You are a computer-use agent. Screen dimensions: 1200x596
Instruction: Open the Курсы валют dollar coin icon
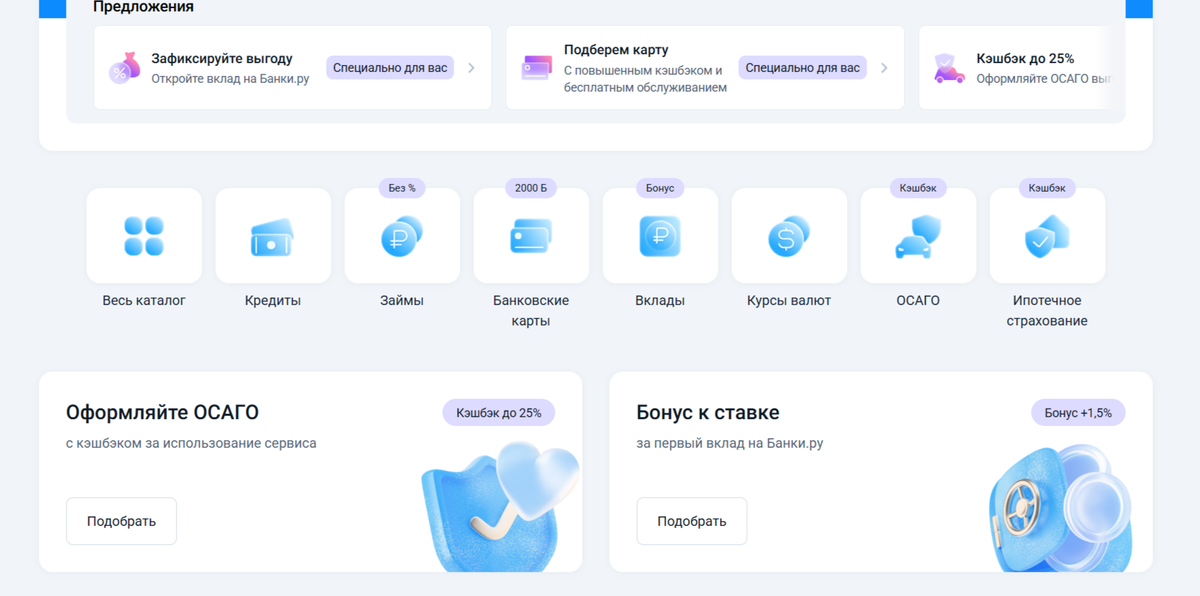point(789,236)
